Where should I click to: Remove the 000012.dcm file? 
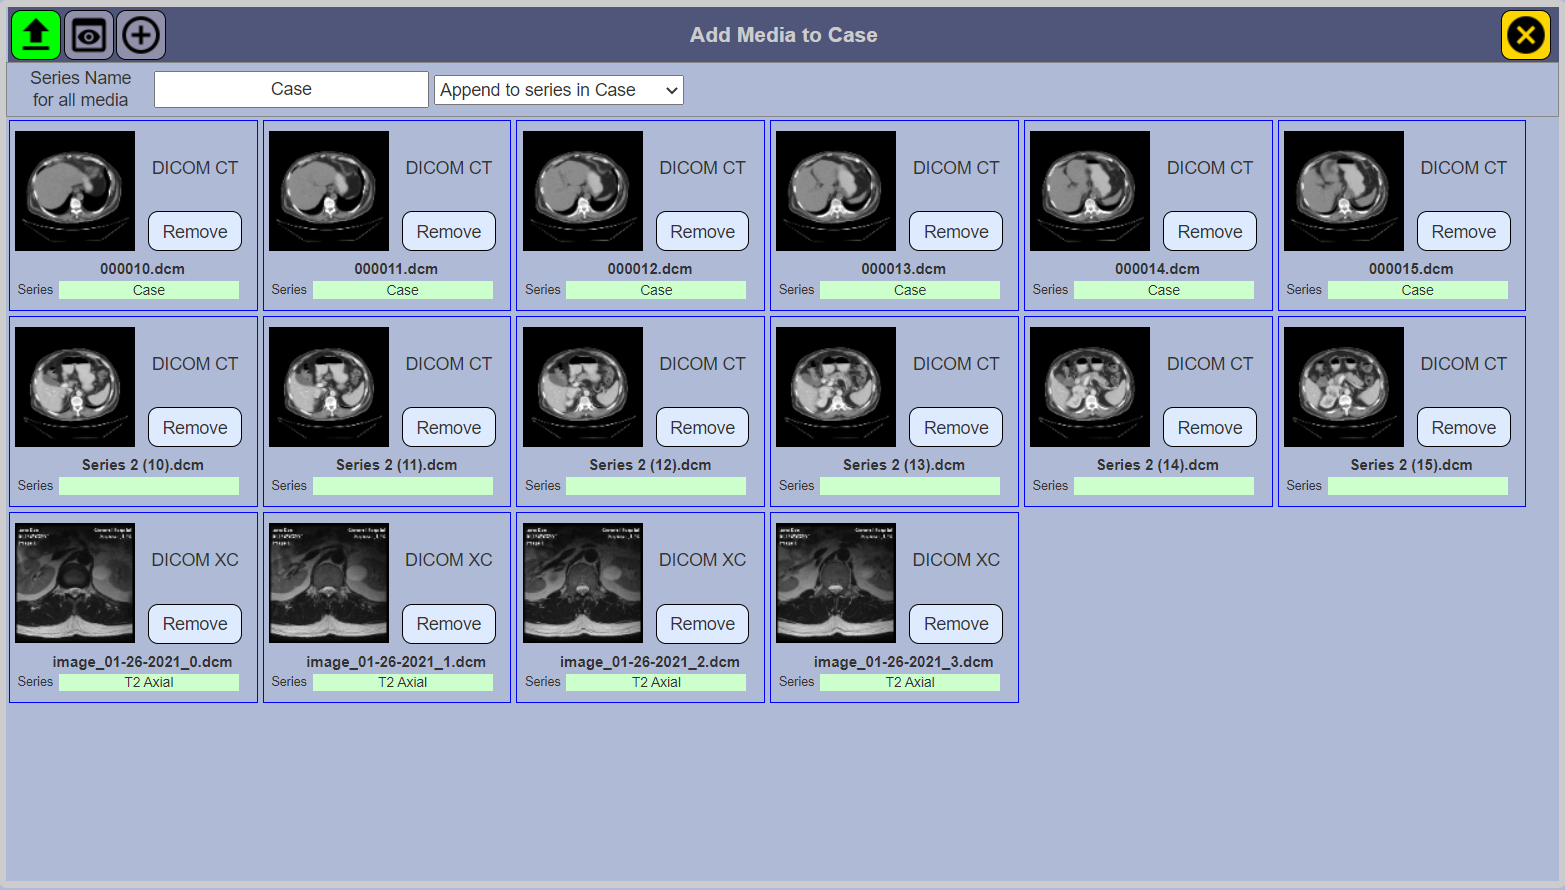click(702, 231)
